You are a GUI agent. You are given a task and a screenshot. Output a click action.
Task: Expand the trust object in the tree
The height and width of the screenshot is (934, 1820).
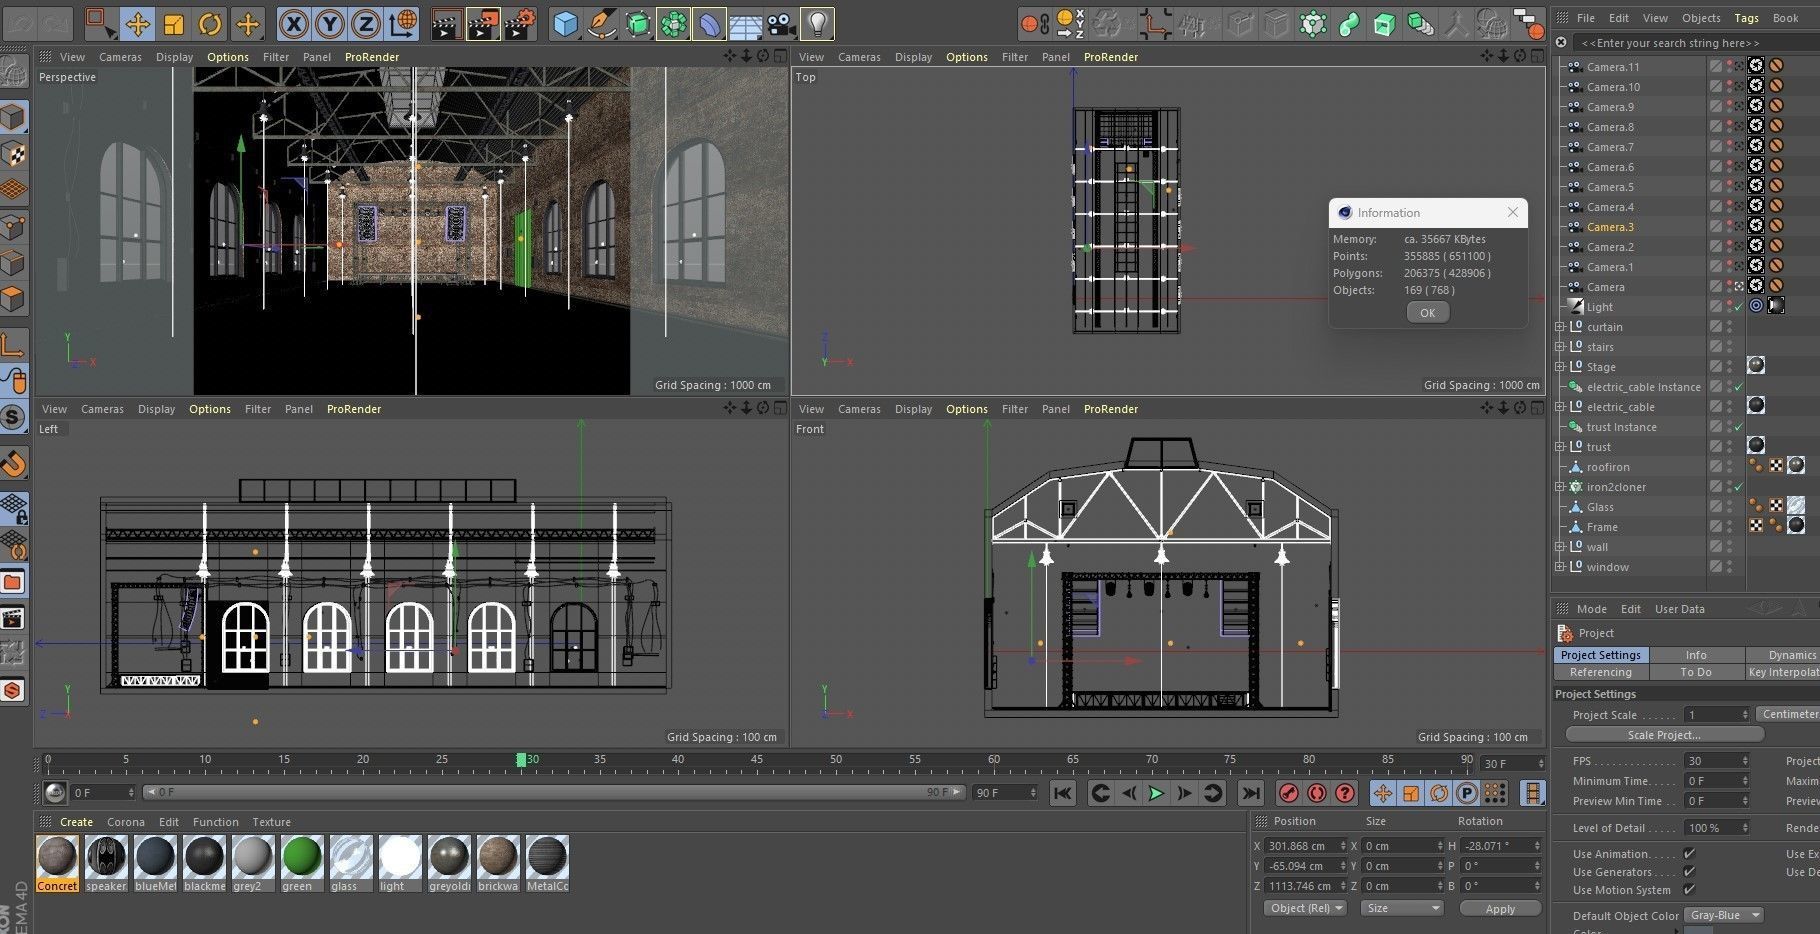1560,447
